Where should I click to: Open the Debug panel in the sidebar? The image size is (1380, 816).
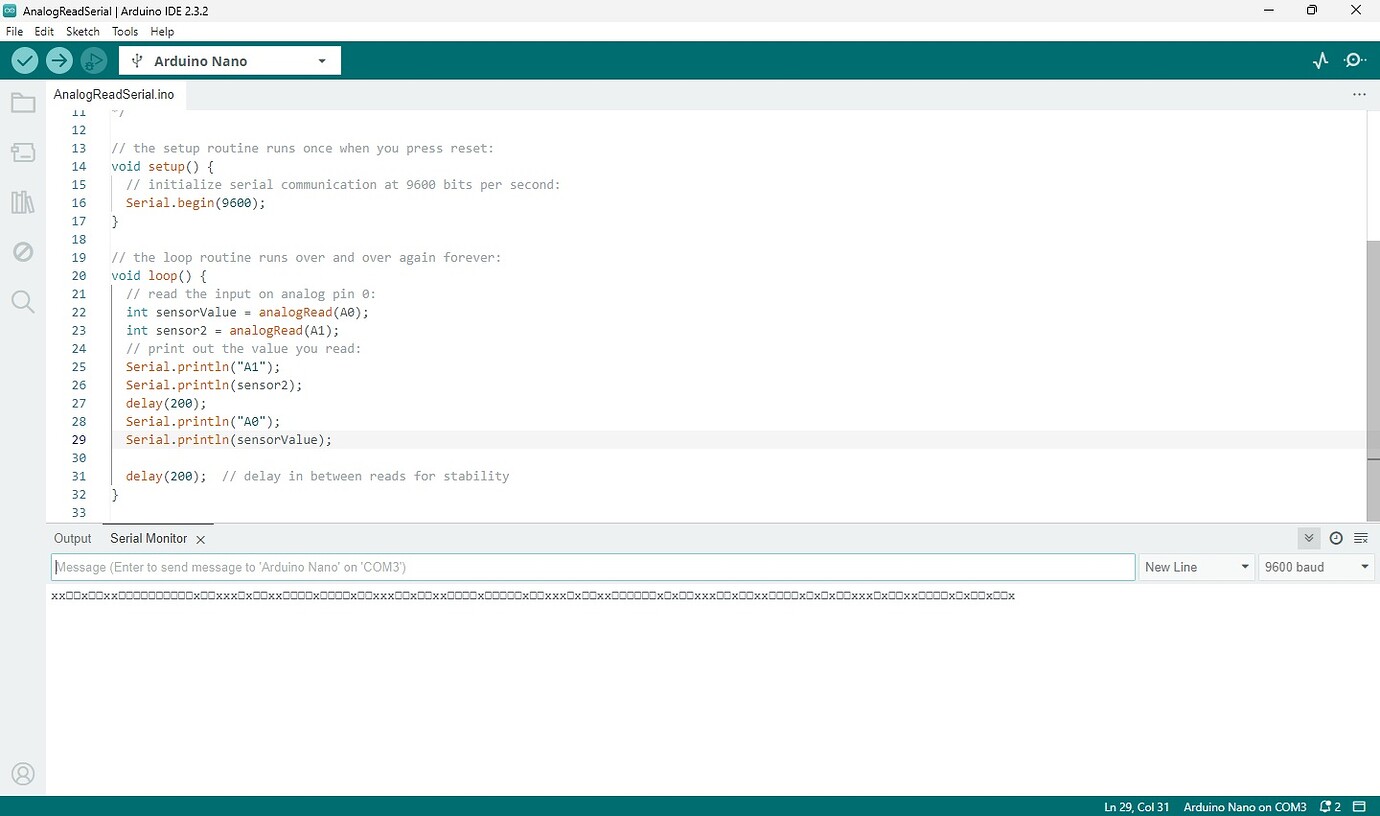click(23, 252)
